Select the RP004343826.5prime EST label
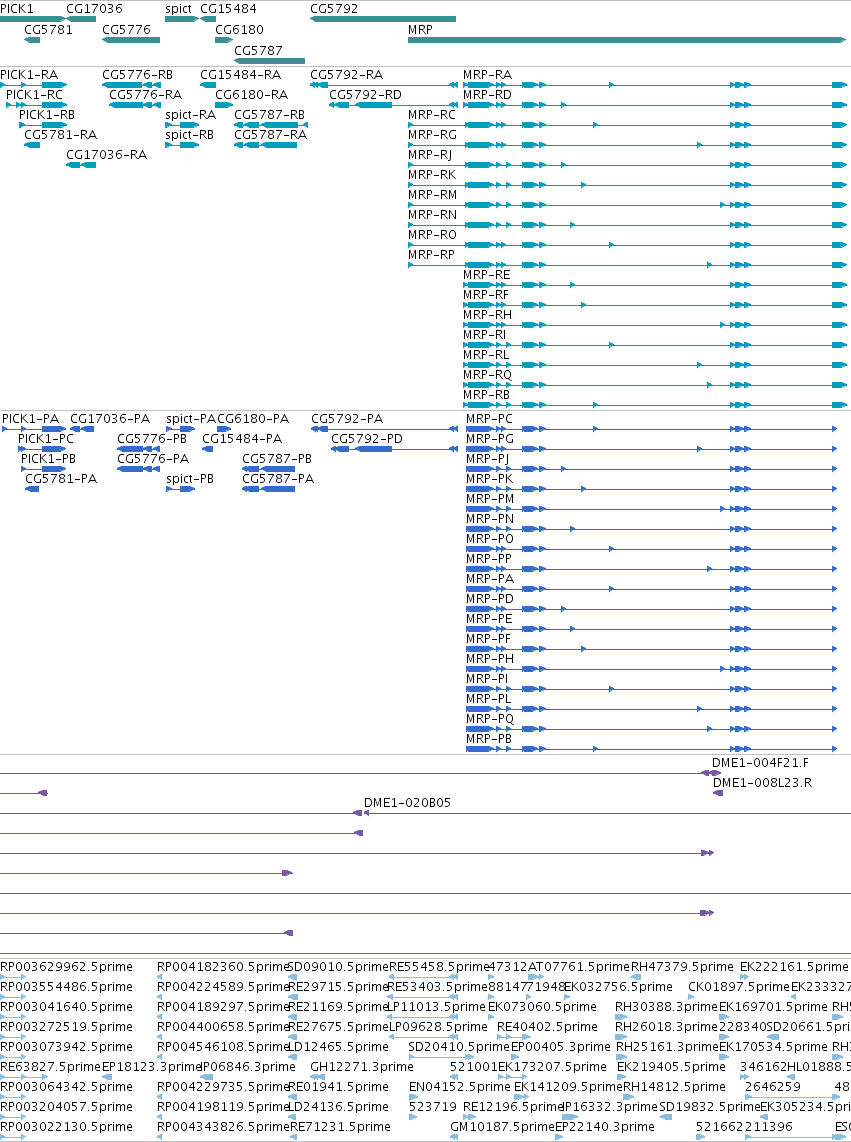Screen dimensions: 851x1142 point(223,1127)
